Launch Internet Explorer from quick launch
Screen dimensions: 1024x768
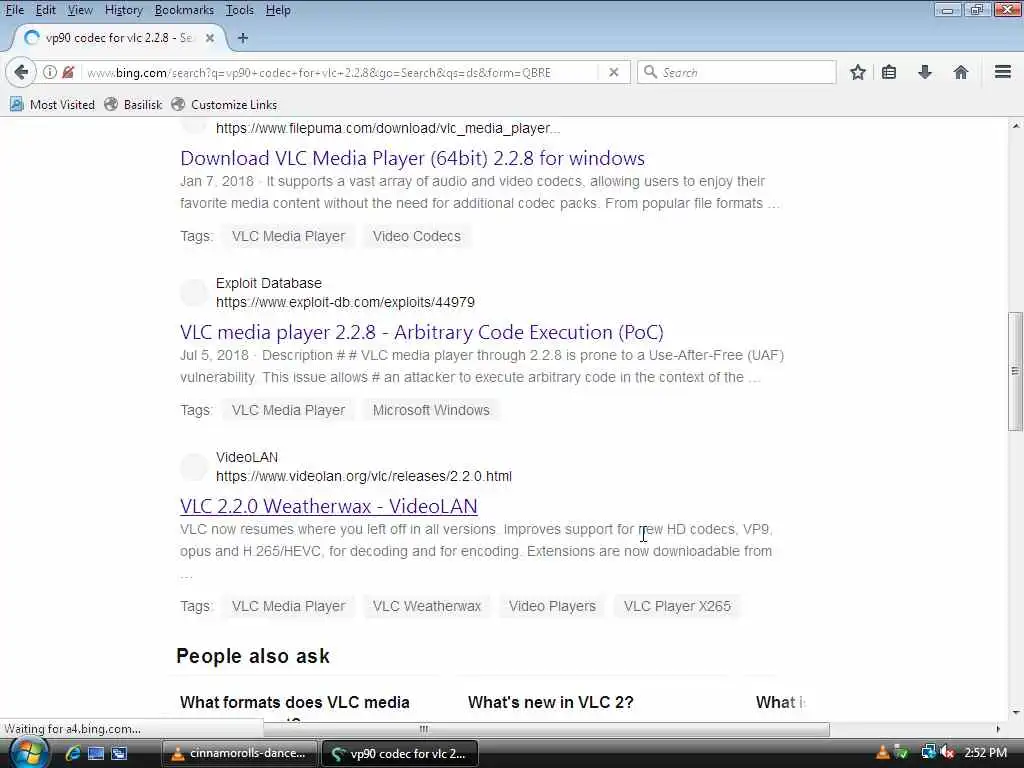pyautogui.click(x=72, y=754)
